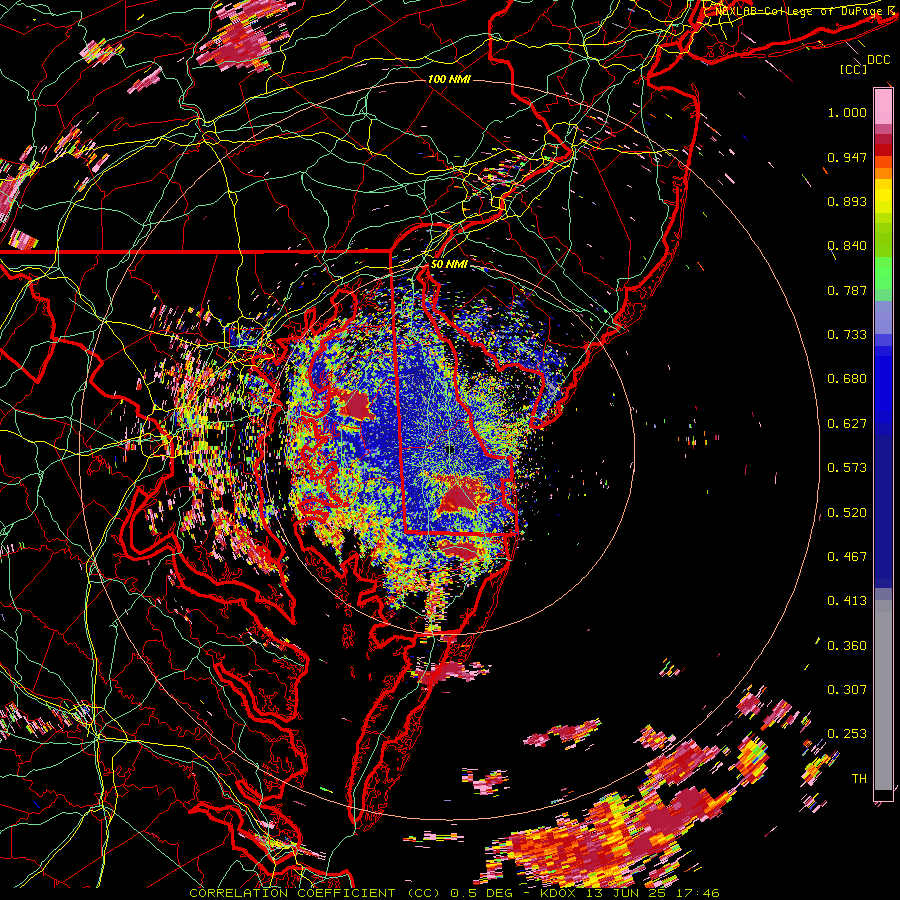
Task: Select the gray low-value color bar segment
Action: [883, 695]
